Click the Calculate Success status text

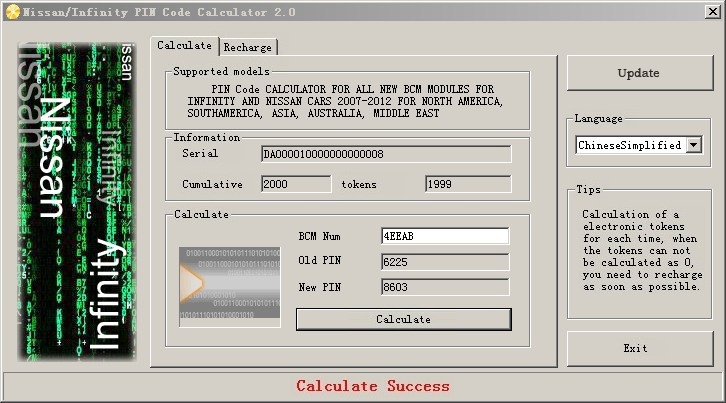tap(373, 386)
